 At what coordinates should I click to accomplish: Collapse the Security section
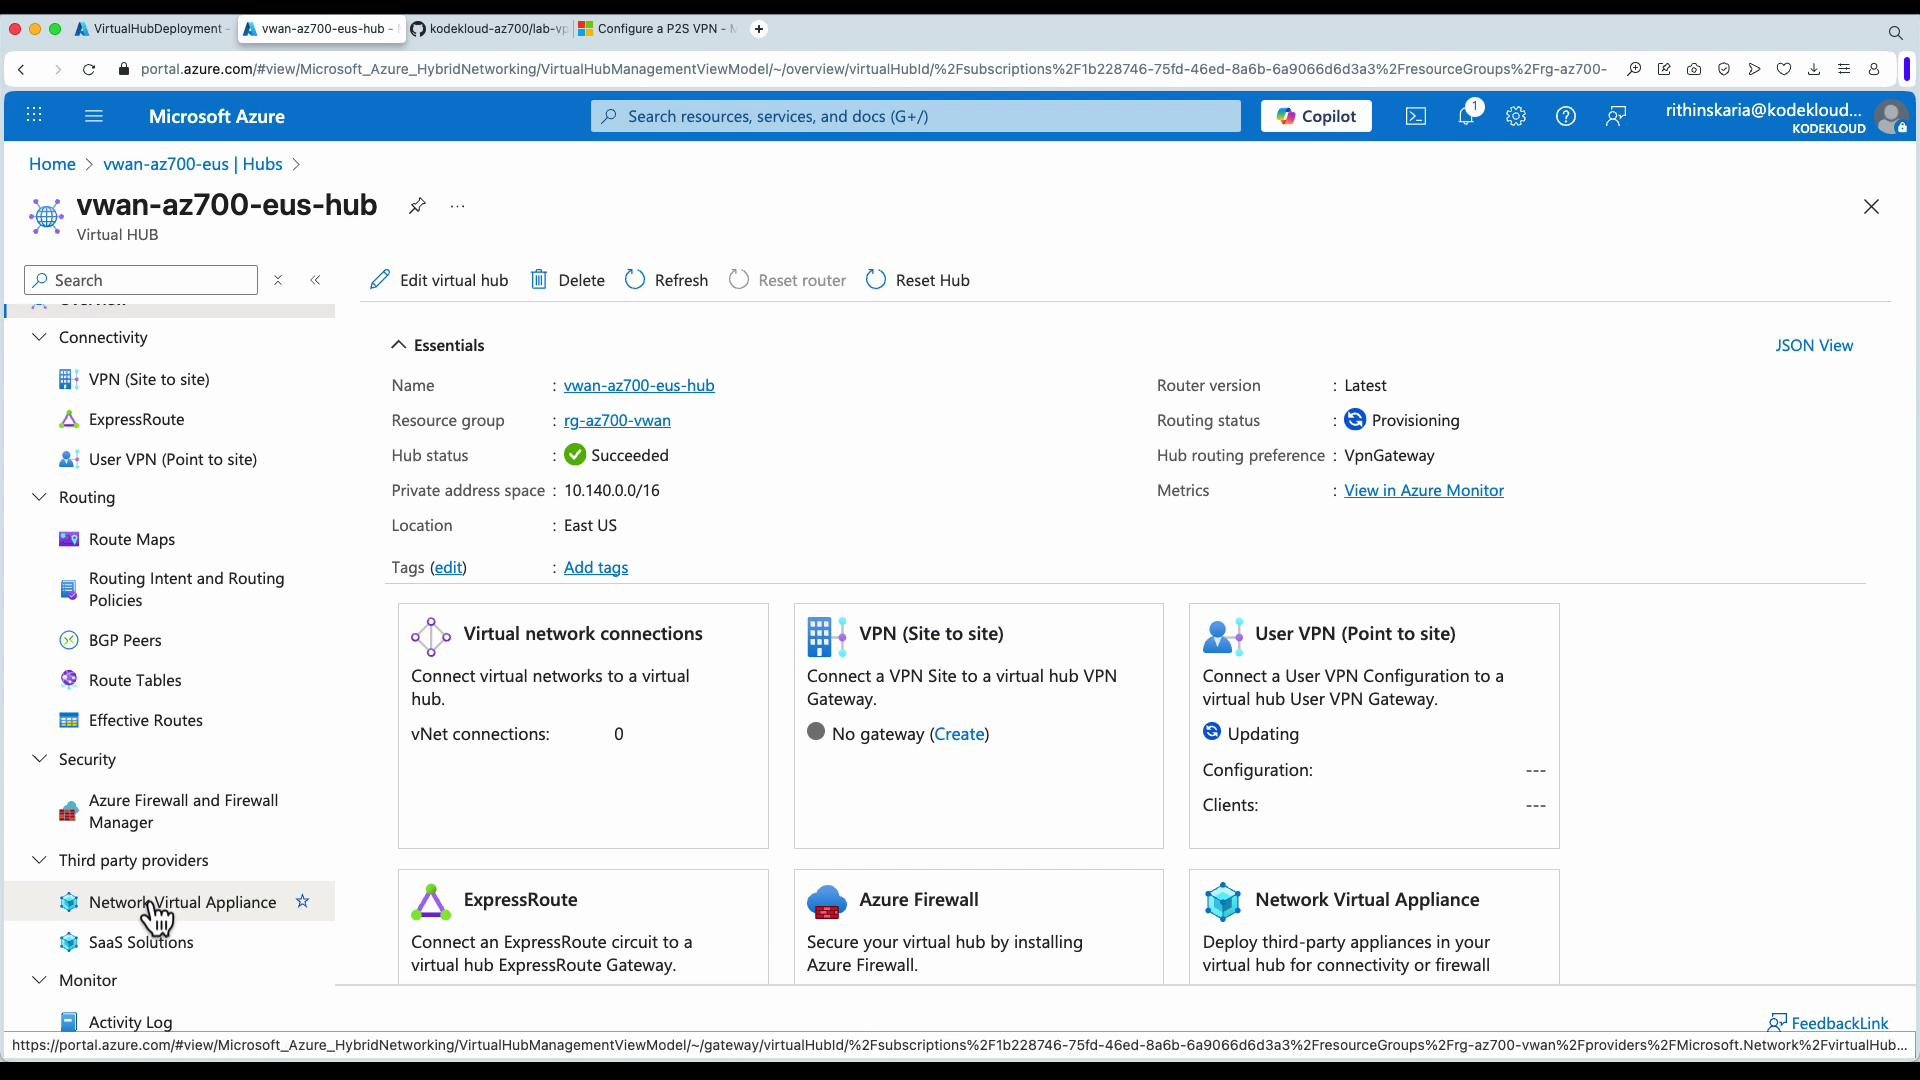[x=39, y=759]
